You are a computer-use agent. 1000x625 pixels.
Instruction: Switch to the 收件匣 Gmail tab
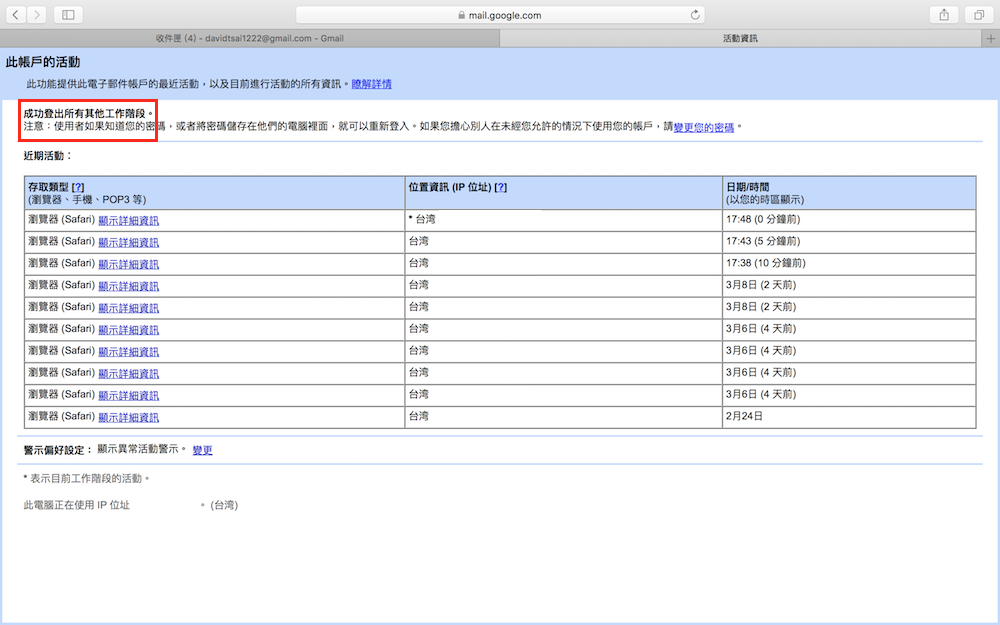pyautogui.click(x=249, y=38)
